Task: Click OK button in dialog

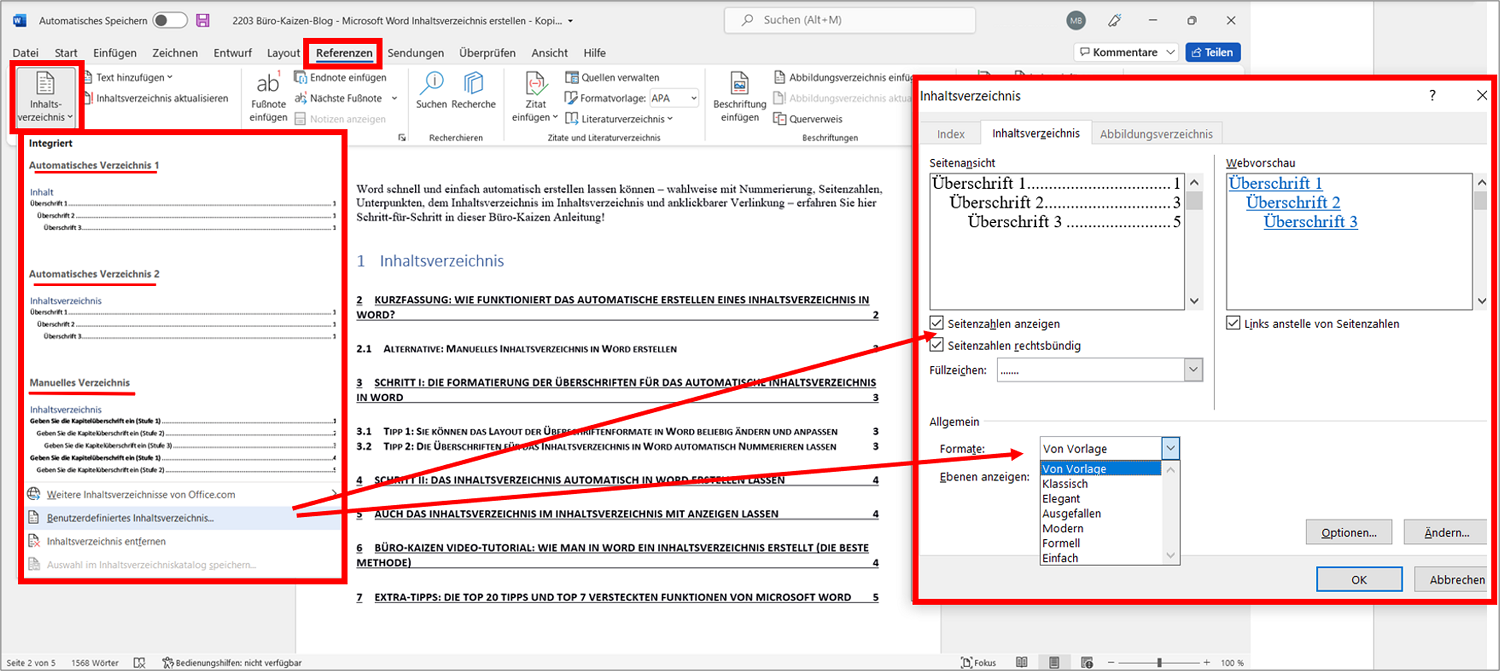Action: (1358, 579)
